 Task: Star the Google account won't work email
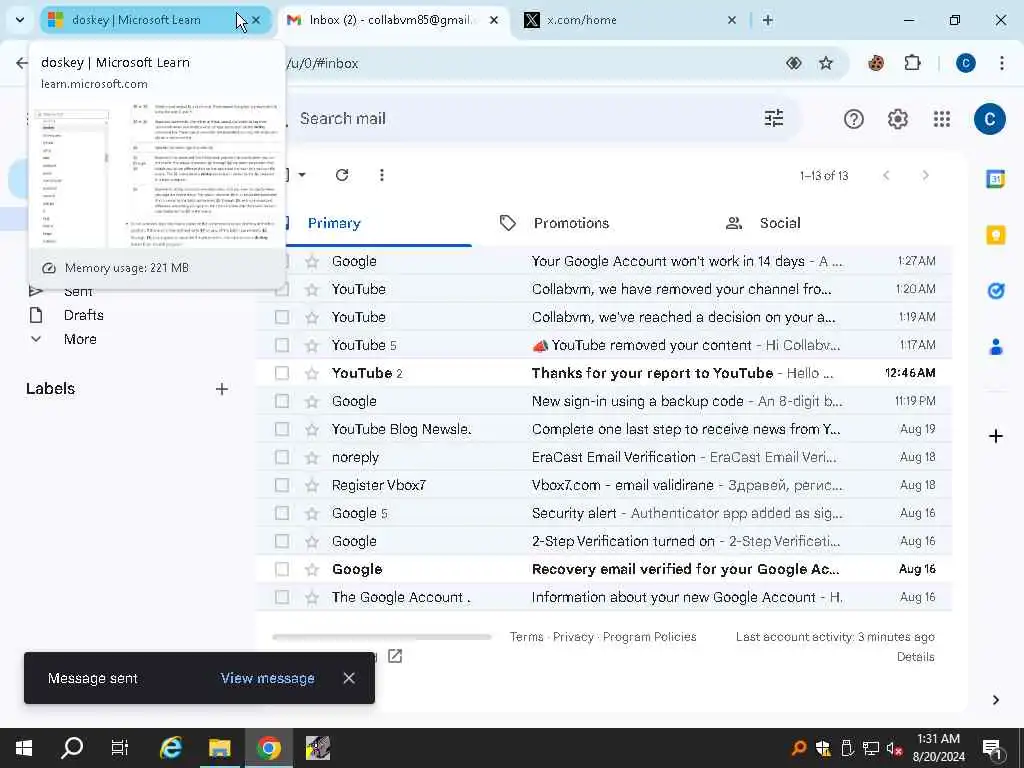pos(312,262)
